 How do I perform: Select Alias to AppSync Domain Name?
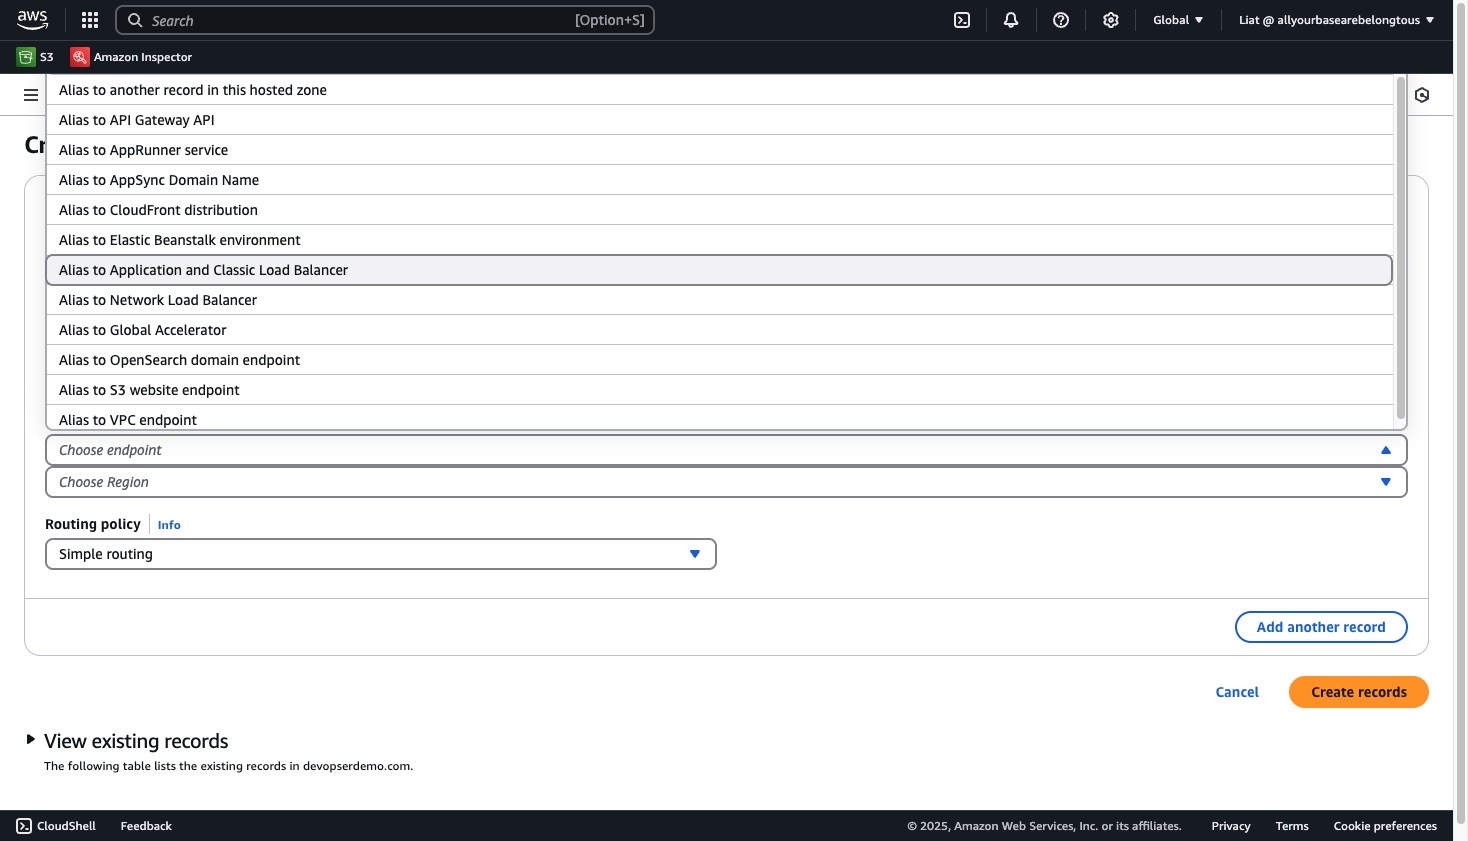click(719, 180)
